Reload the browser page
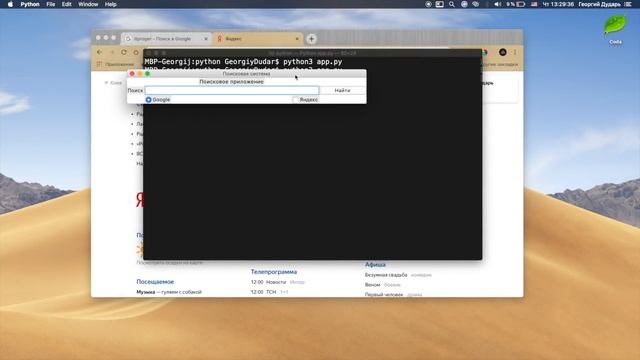 point(124,52)
